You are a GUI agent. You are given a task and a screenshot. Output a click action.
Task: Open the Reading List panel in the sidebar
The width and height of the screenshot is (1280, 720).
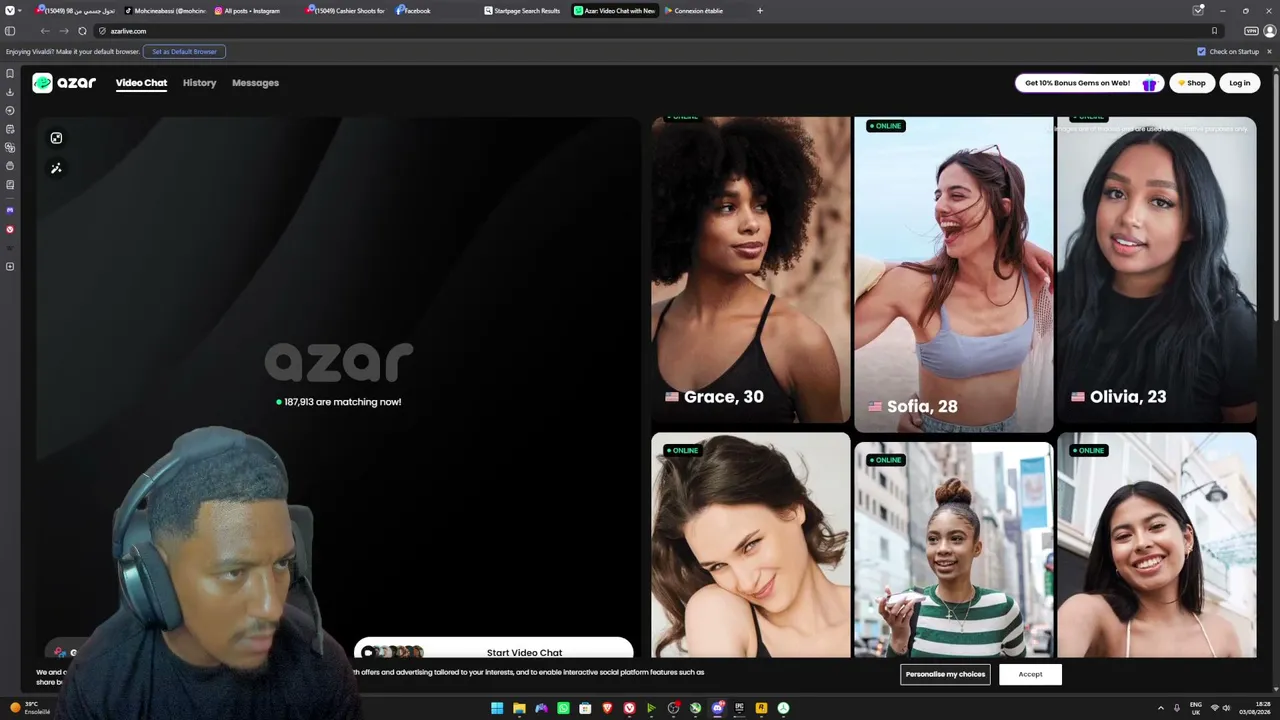pos(10,185)
